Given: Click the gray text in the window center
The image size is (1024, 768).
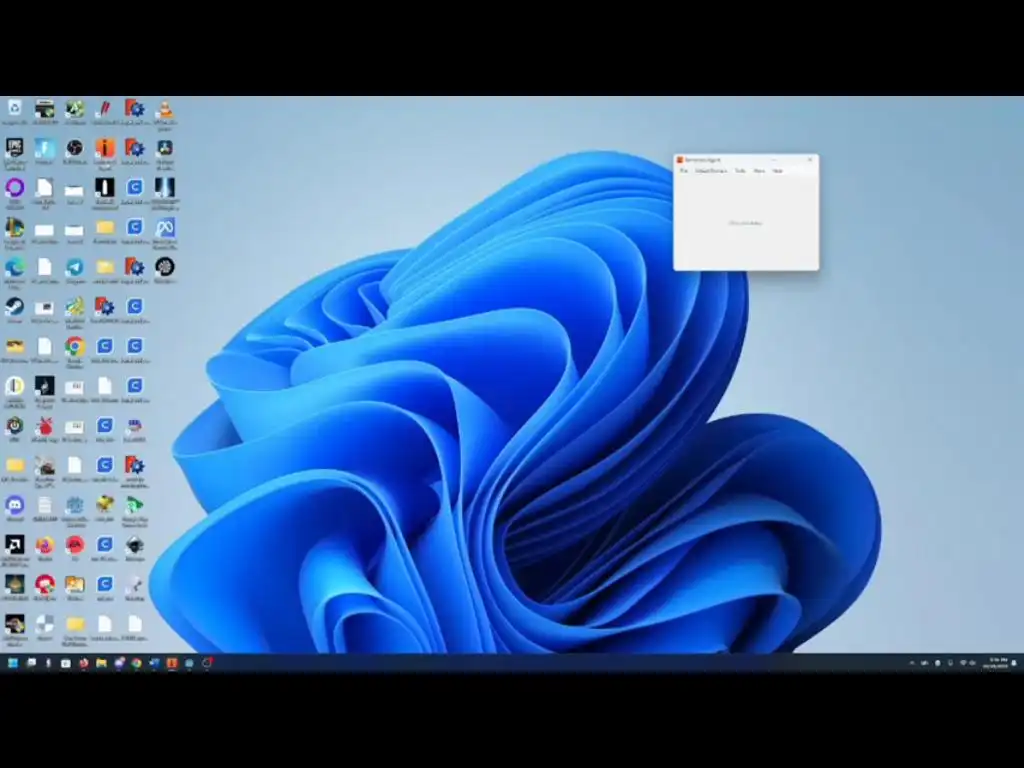Looking at the screenshot, I should [745, 223].
